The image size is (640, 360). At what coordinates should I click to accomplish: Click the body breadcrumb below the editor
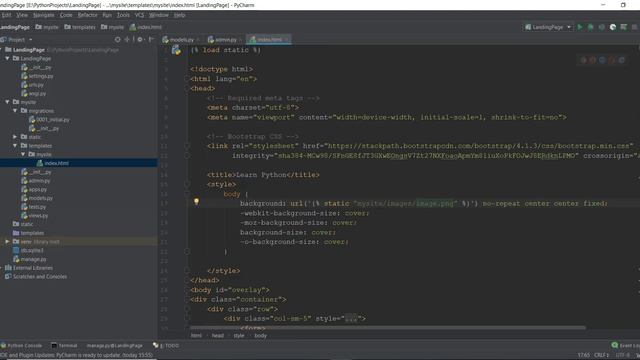click(x=260, y=336)
